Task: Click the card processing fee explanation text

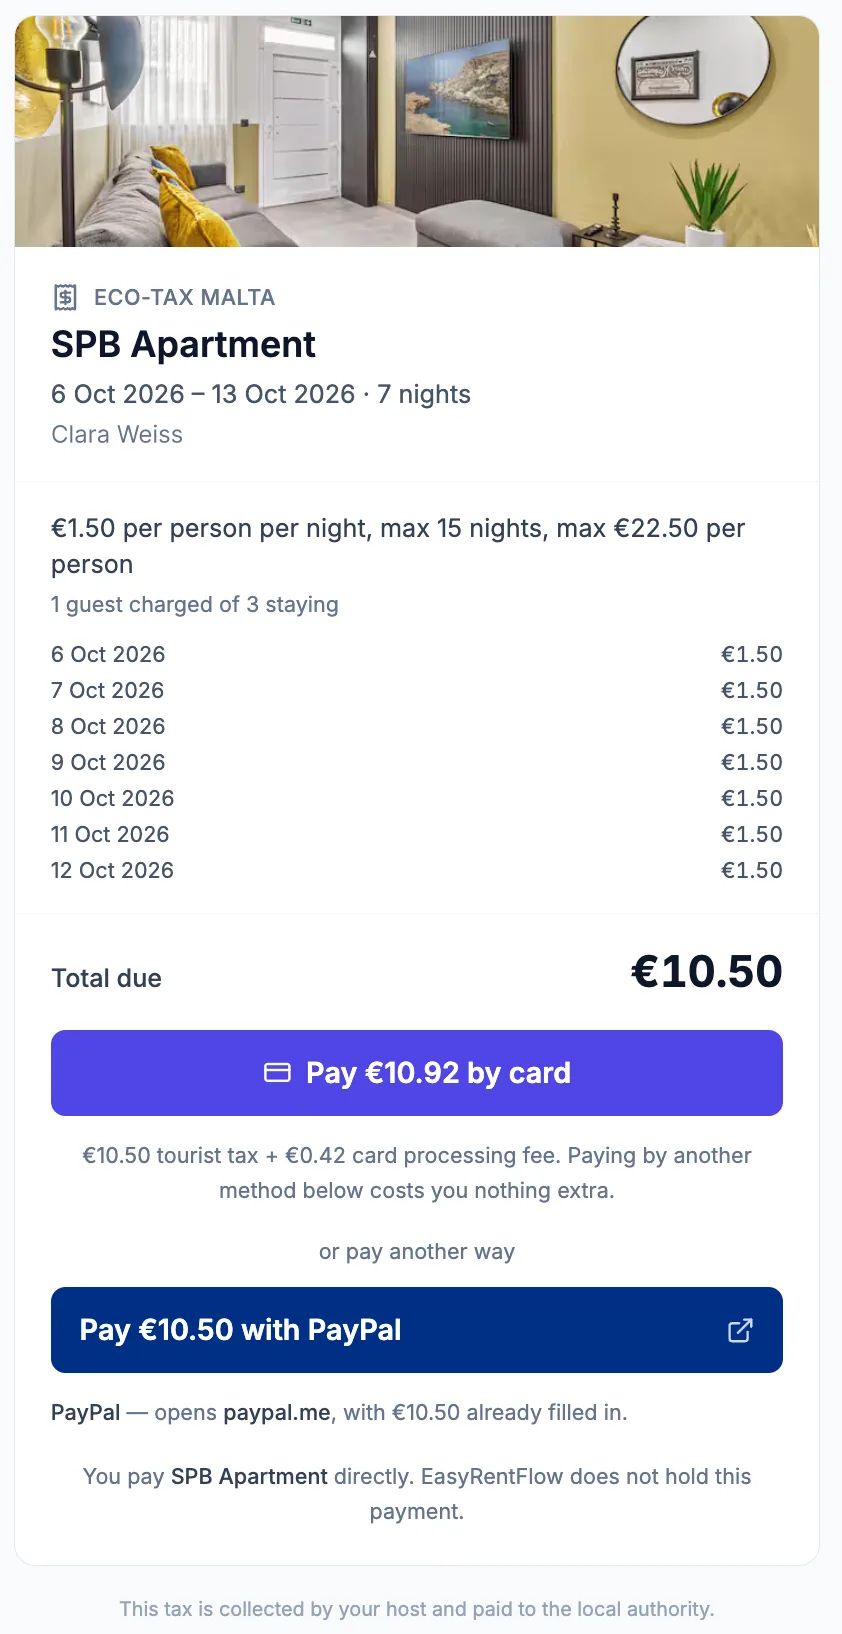Action: (x=417, y=1173)
